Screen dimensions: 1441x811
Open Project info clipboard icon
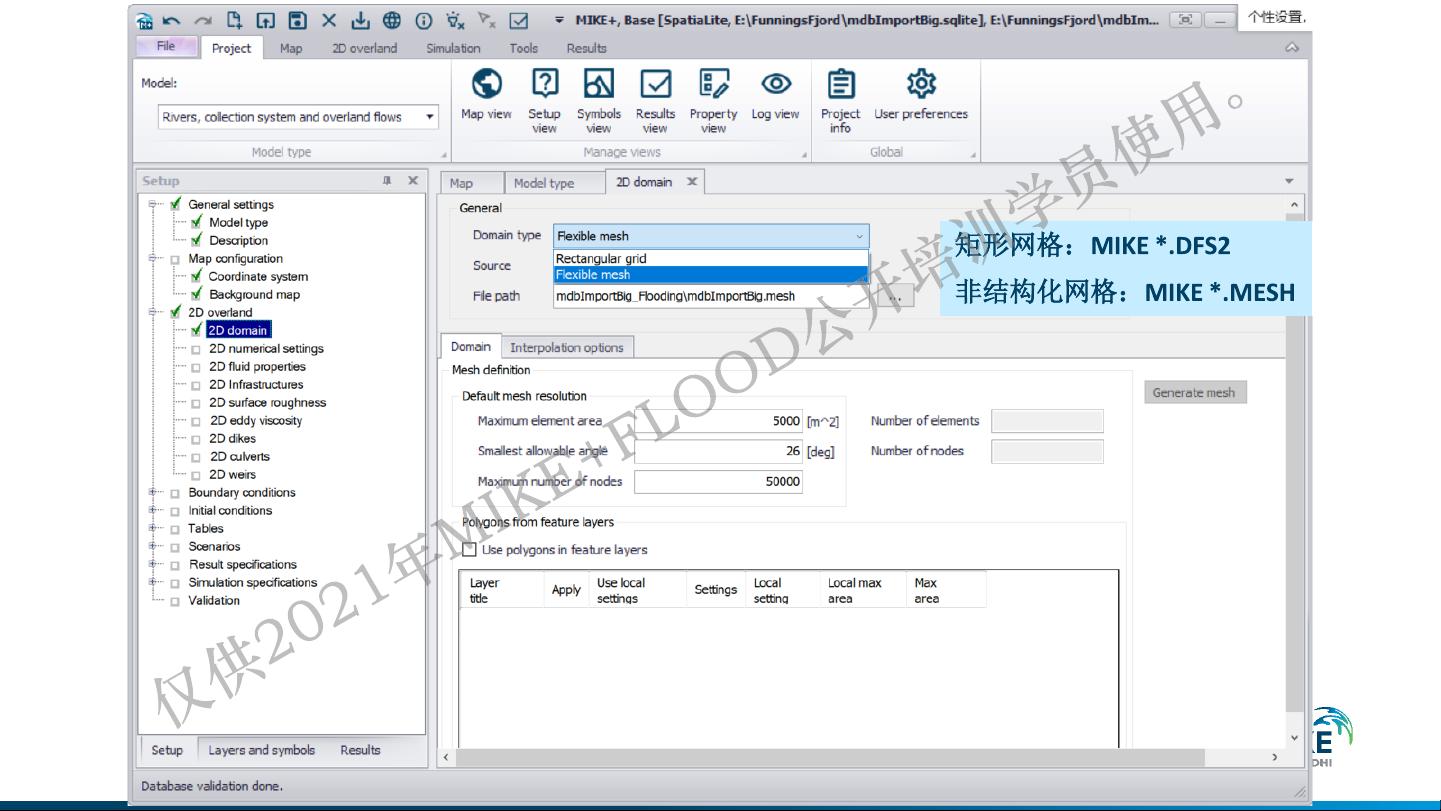pyautogui.click(x=841, y=100)
